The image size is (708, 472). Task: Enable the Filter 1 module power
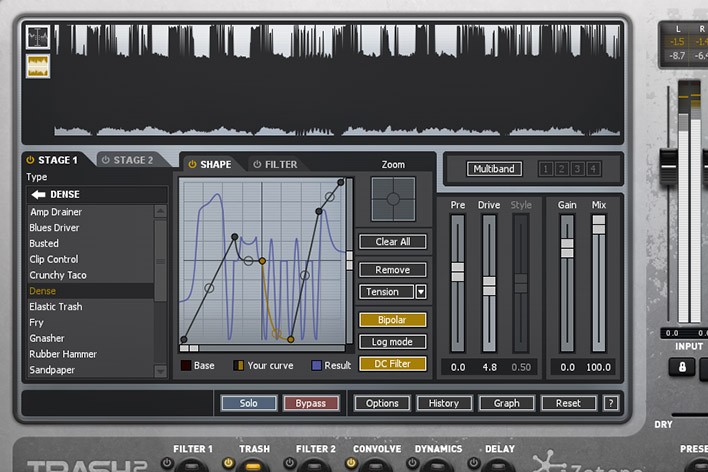[x=167, y=463]
